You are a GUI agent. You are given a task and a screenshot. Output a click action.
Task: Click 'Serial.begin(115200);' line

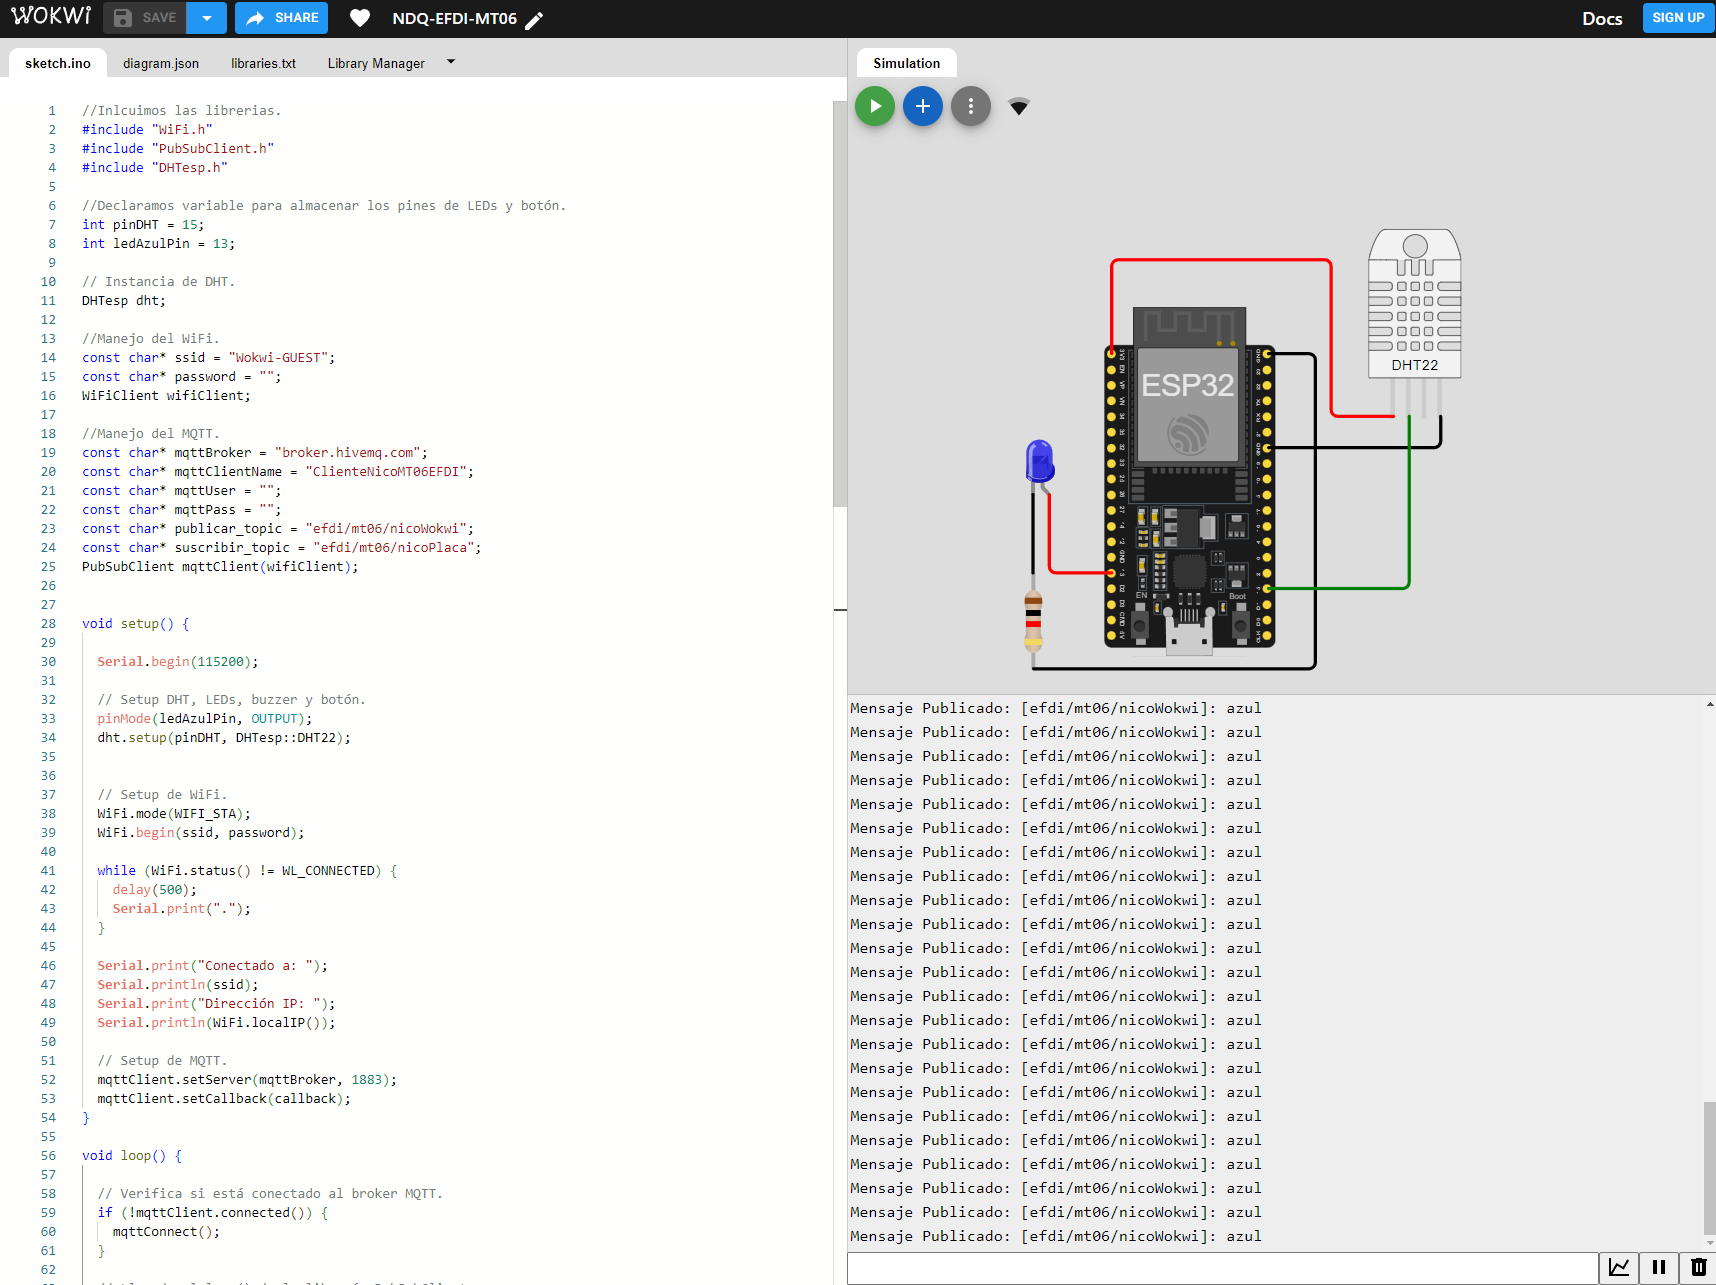178,662
